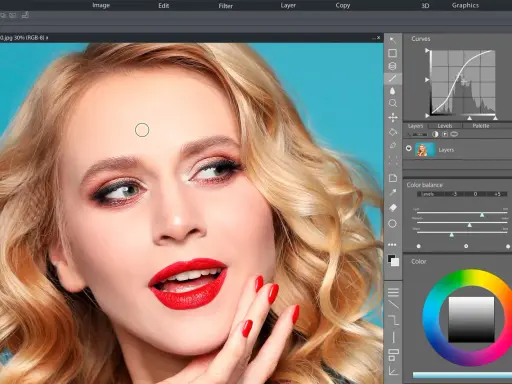Swap foreground and background color squares

393,260
